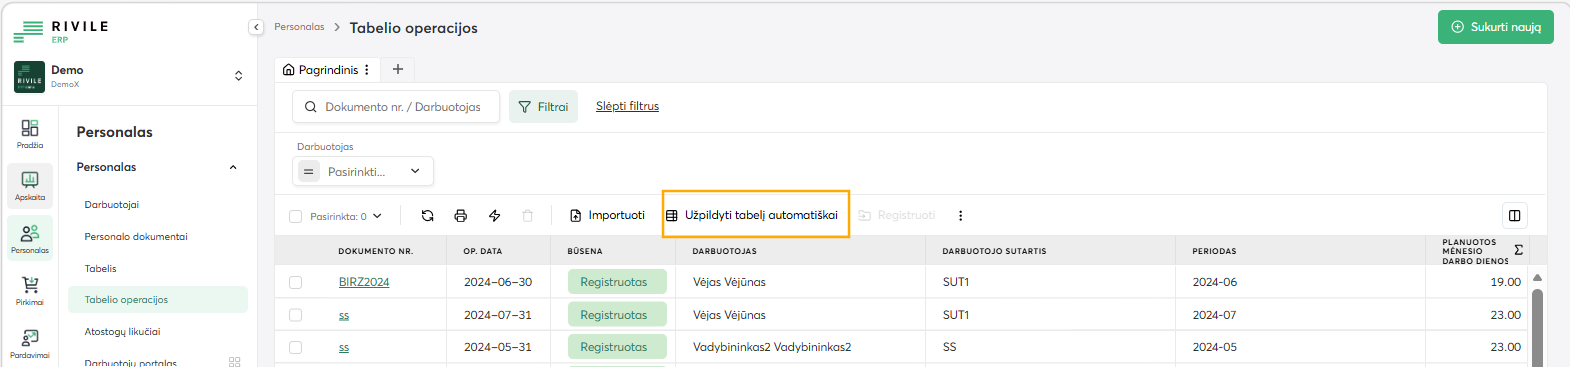Sort by Dokumento Nr. column header
The height and width of the screenshot is (367, 1570).
pyautogui.click(x=375, y=251)
